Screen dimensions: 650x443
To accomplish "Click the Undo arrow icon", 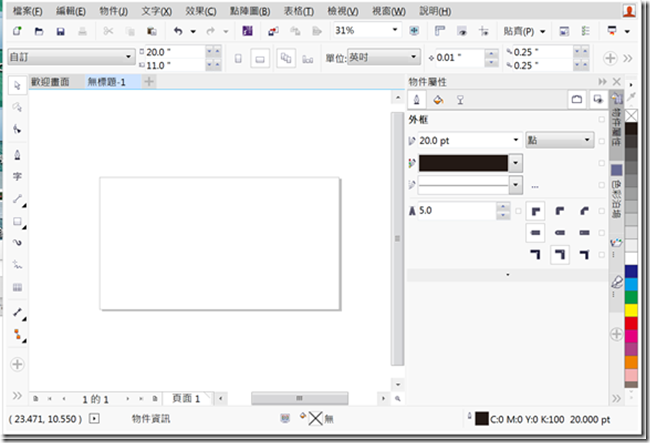I will [x=178, y=31].
